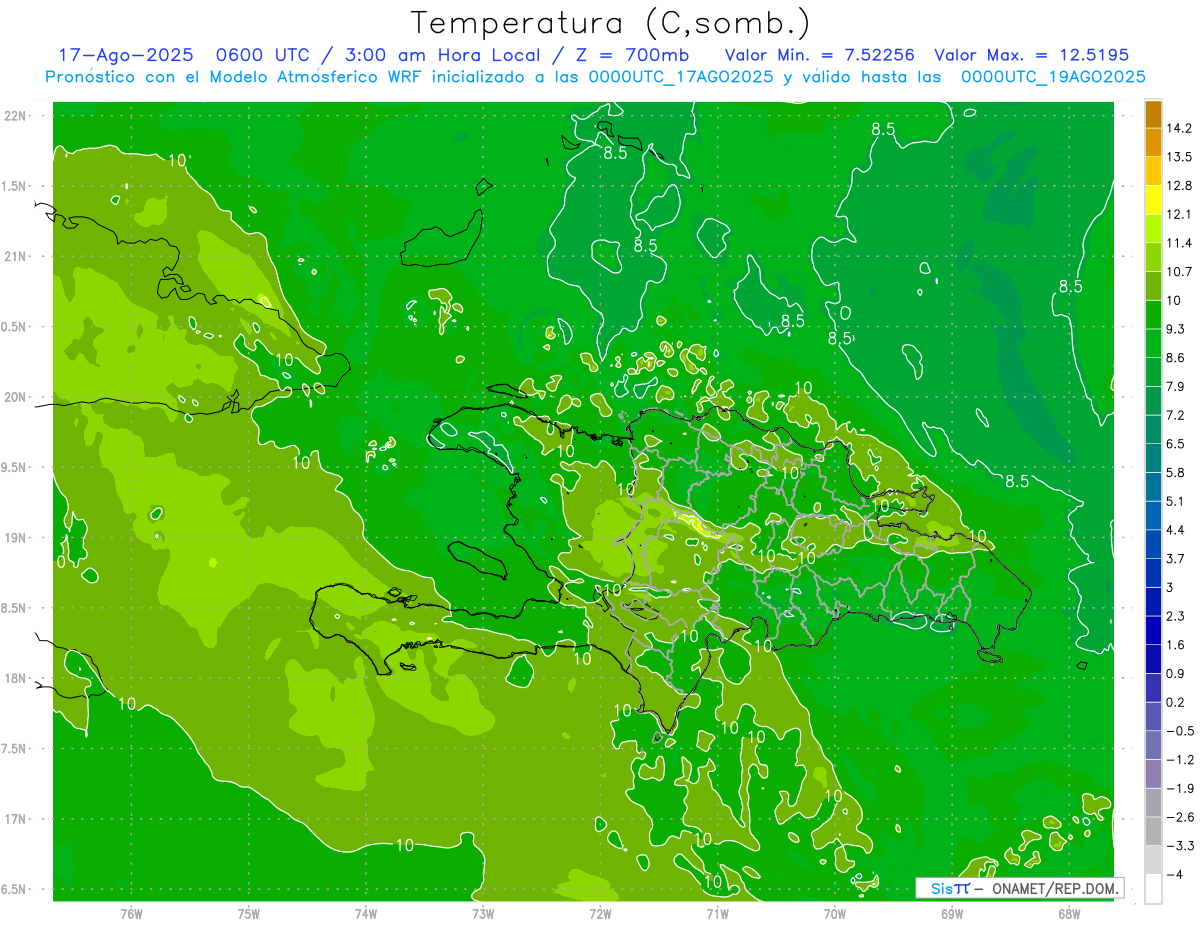The image size is (1200, 927).
Task: Click the 2.3 value on the color legend
Action: pos(1175,616)
